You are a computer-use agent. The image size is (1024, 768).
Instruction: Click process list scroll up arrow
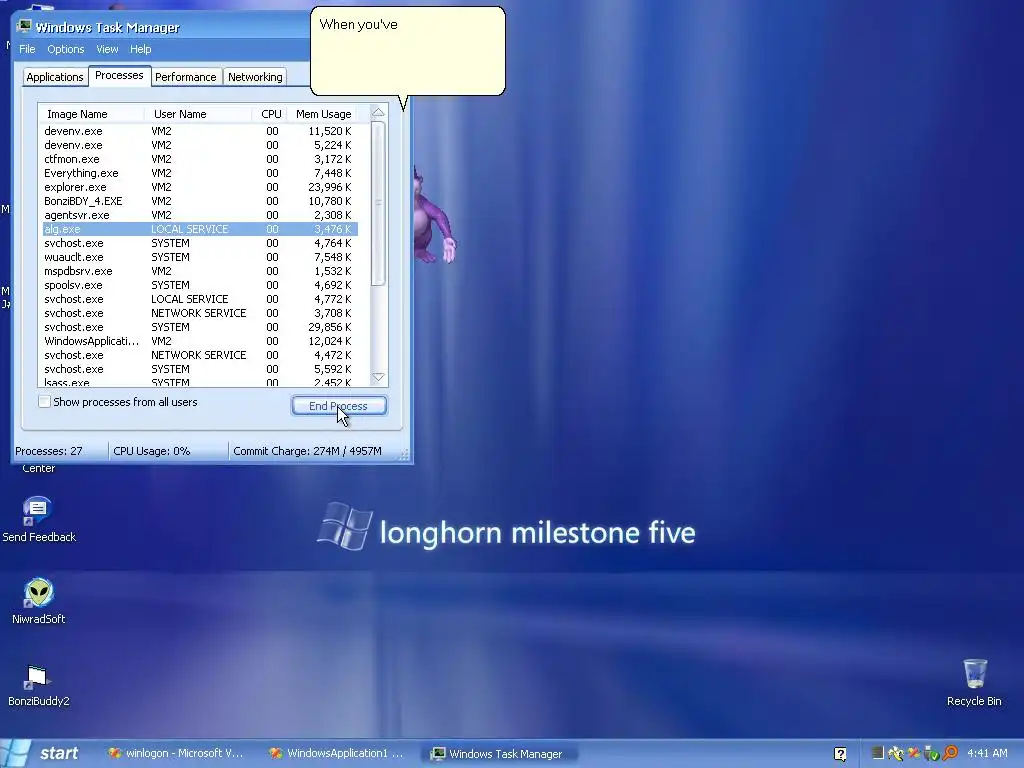(x=378, y=112)
